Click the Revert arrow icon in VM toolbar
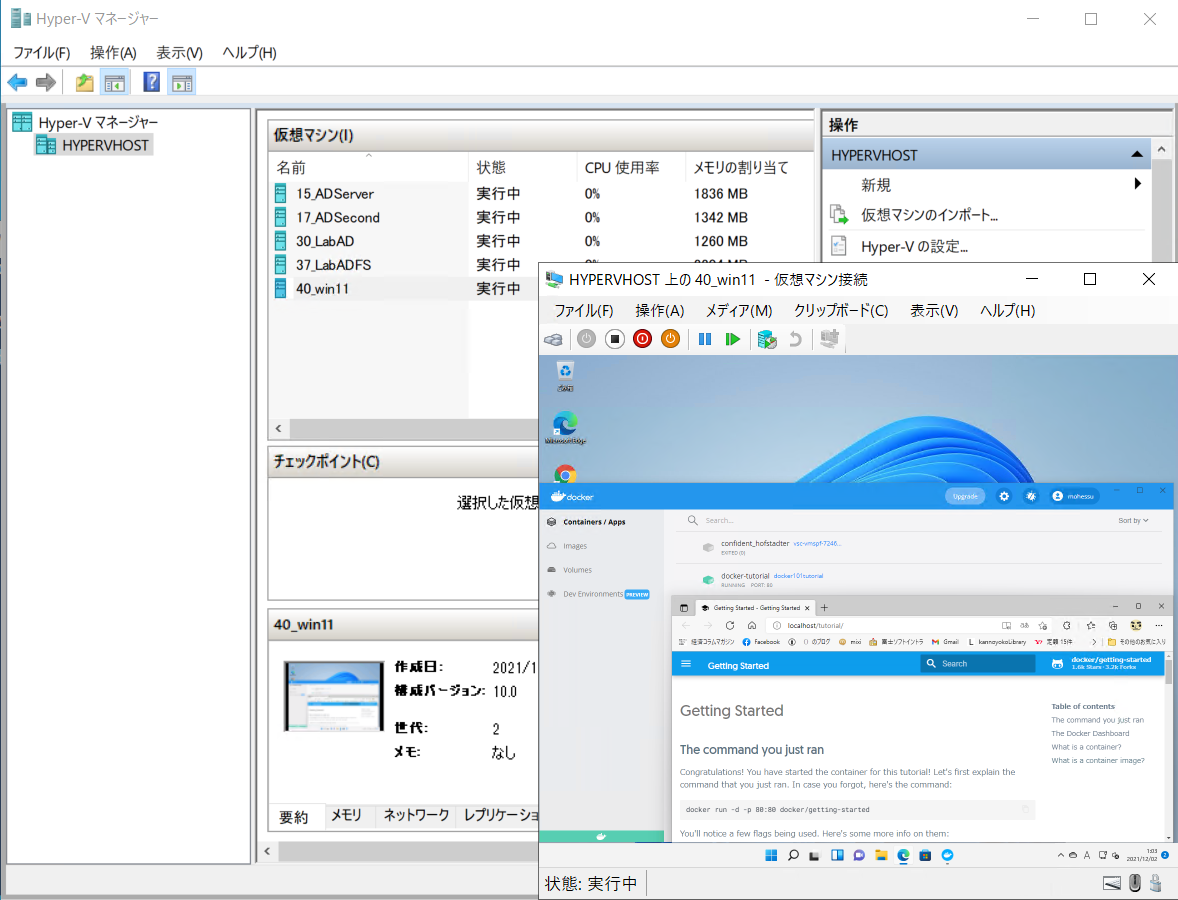The height and width of the screenshot is (900, 1178). 796,340
